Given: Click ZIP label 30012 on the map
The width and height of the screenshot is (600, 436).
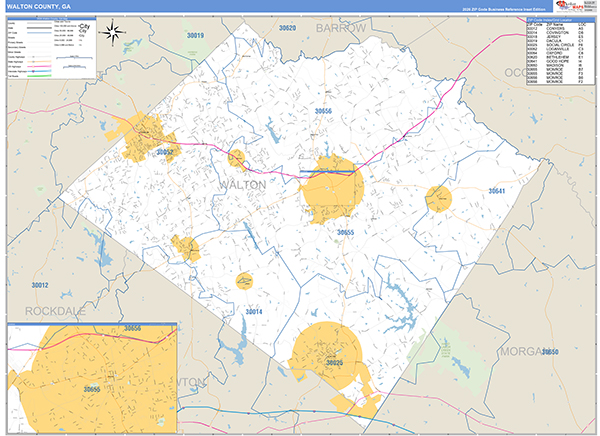Looking at the screenshot, I should coord(40,285).
